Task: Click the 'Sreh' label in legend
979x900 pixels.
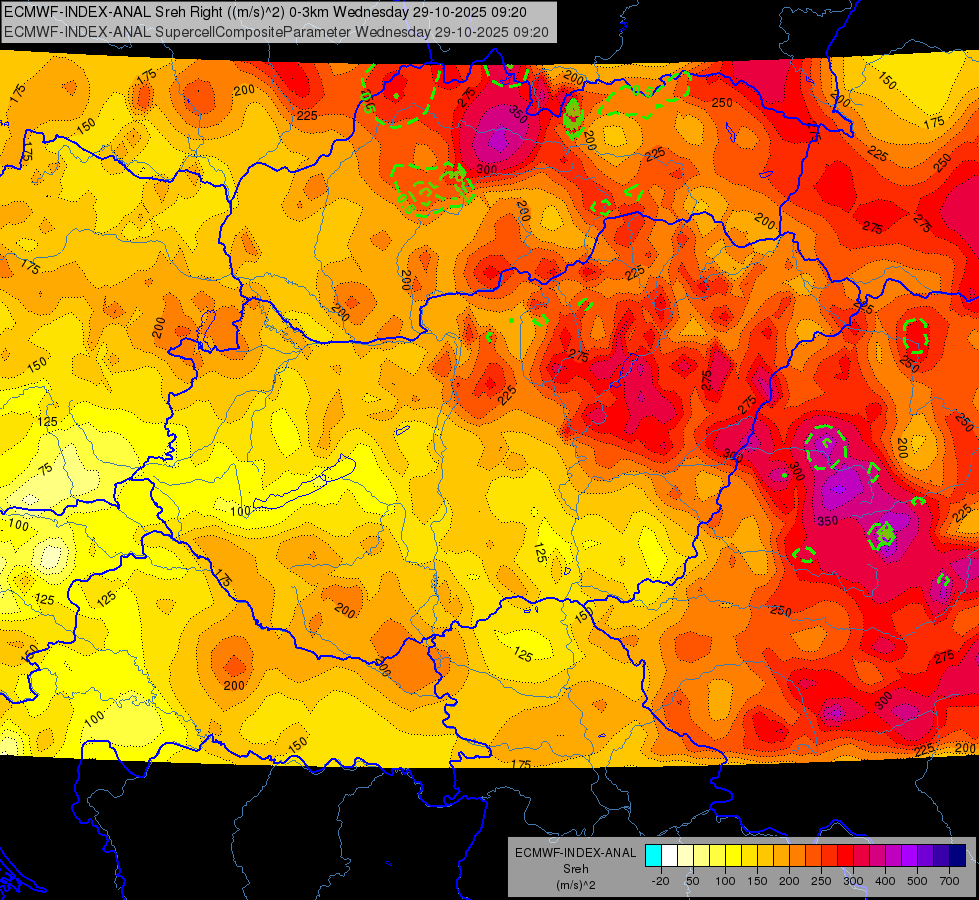Action: coord(576,869)
